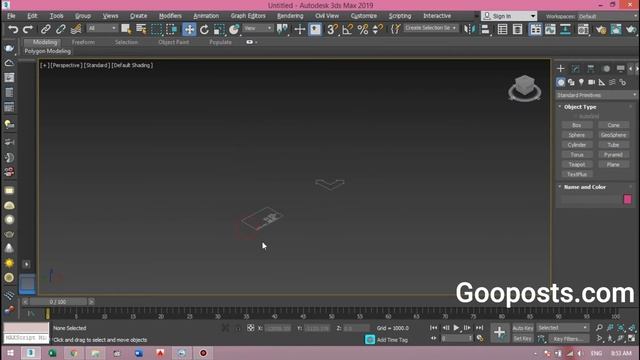Open the Render Setup icon
The height and width of the screenshot is (360, 640).
point(600,29)
